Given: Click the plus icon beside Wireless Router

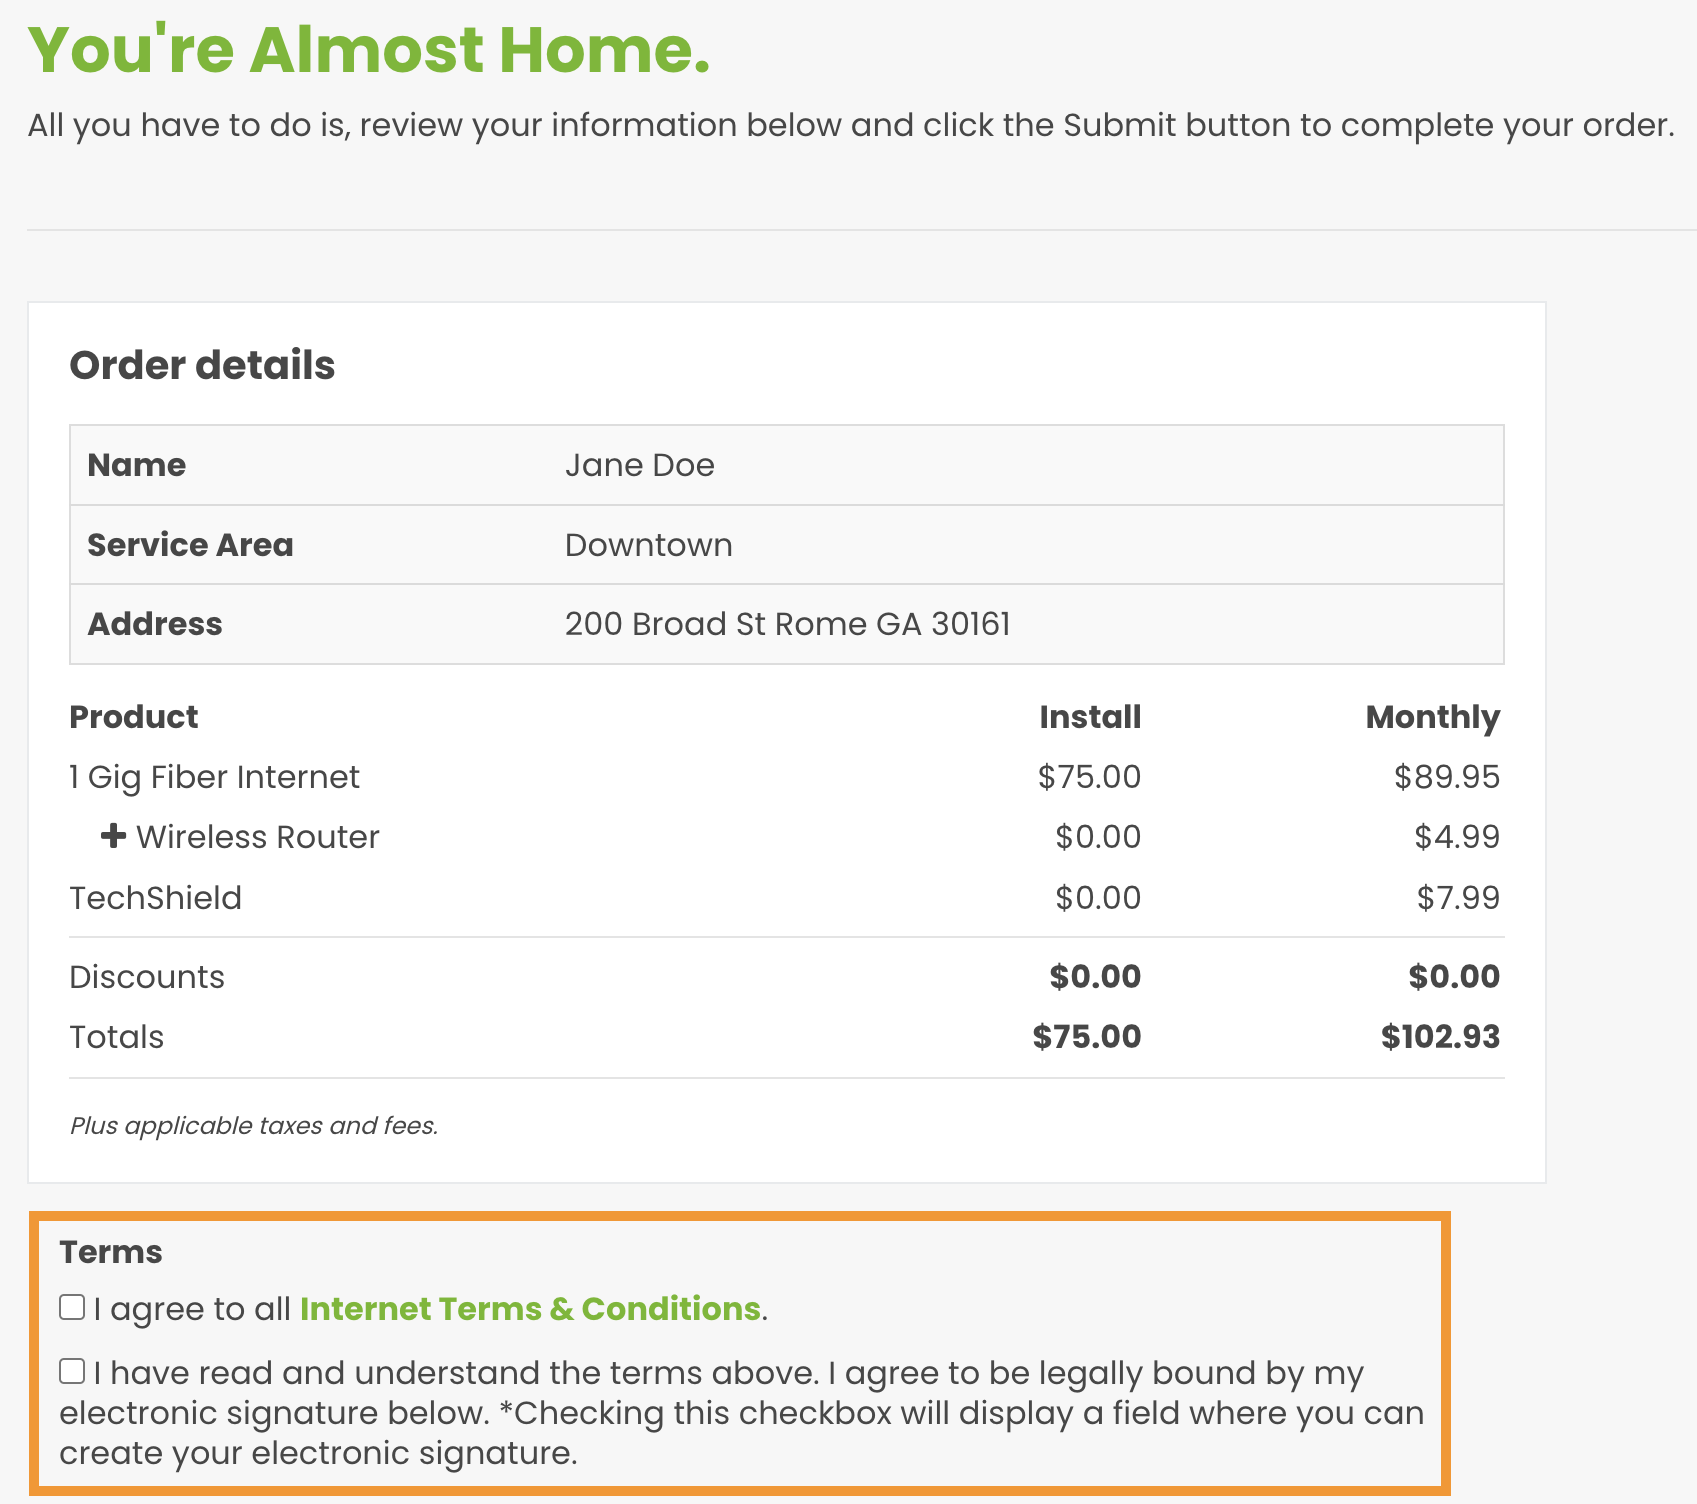Looking at the screenshot, I should tap(113, 836).
